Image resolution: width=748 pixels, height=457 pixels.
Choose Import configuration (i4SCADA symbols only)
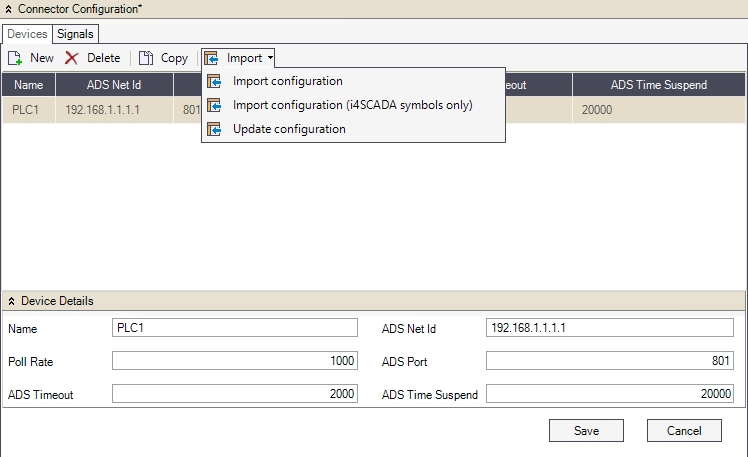352,105
